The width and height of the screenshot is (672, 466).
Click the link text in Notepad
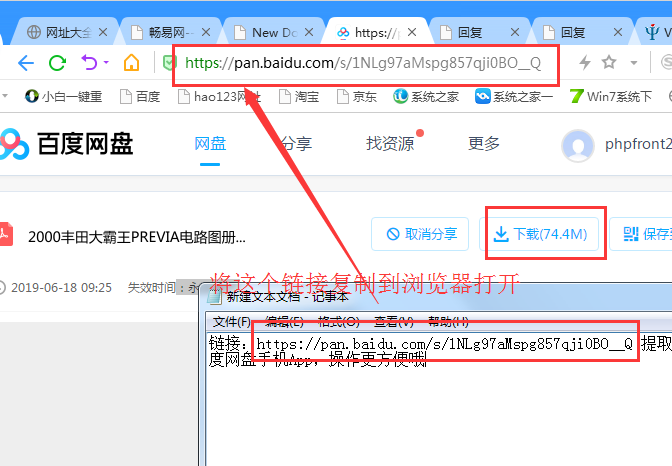(x=444, y=344)
